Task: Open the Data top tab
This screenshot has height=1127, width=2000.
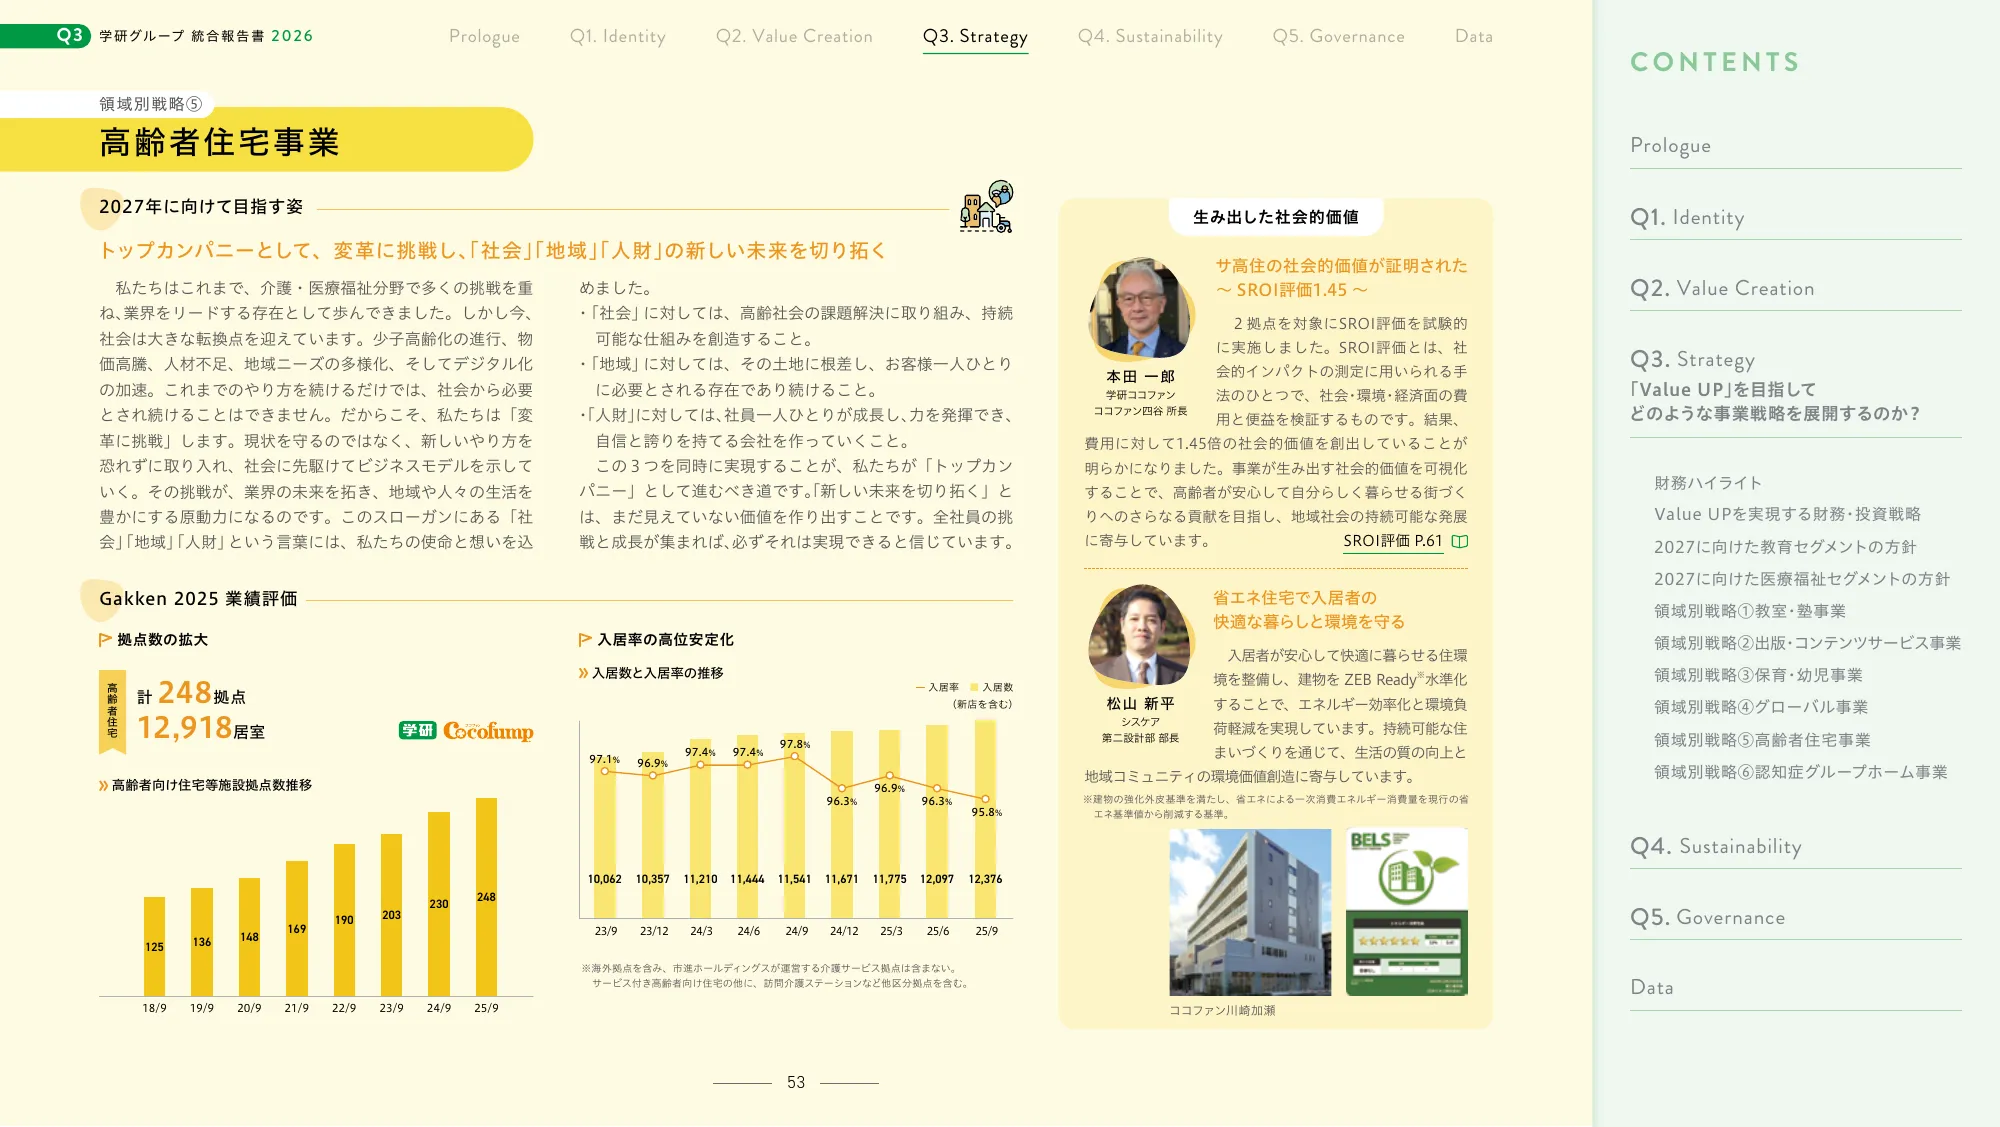Action: click(1474, 36)
